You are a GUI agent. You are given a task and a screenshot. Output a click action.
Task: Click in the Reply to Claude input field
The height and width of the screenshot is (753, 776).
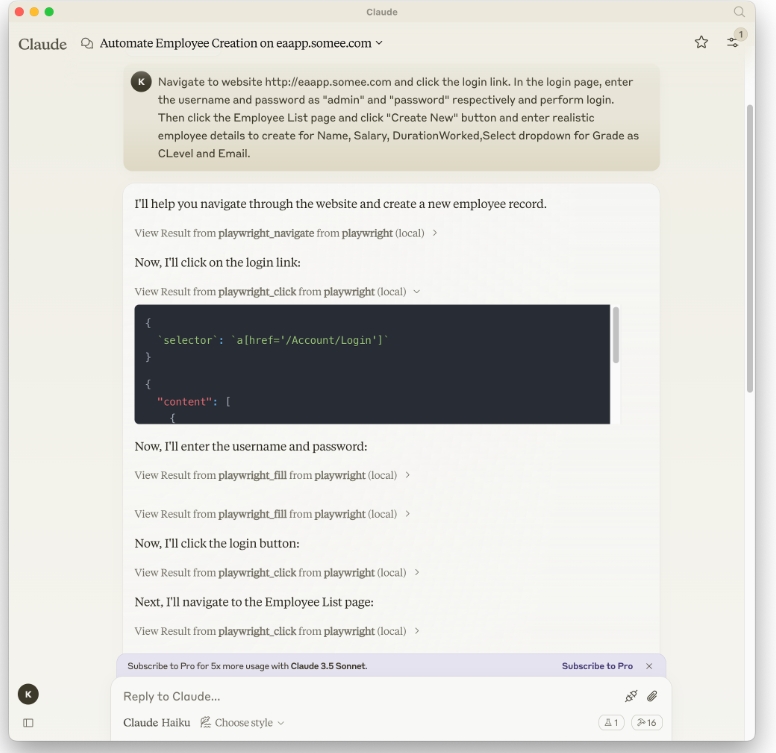coord(360,696)
